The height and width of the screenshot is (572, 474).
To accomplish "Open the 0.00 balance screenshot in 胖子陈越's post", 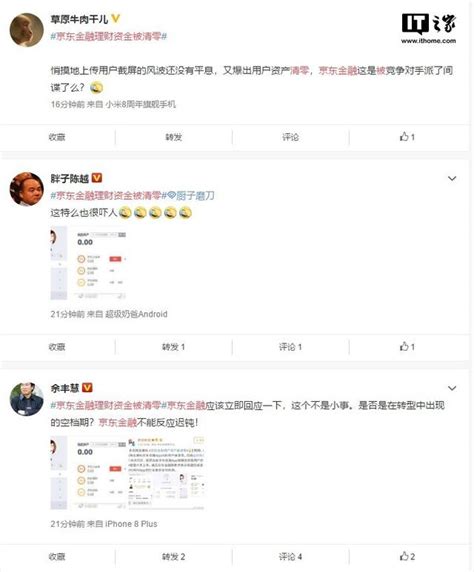I will tap(88, 263).
